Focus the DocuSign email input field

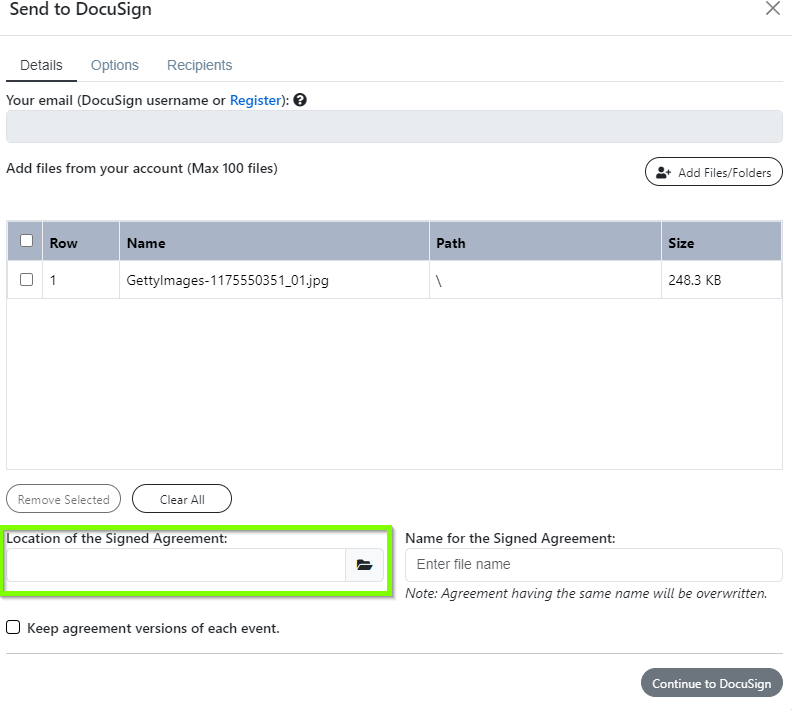(394, 127)
